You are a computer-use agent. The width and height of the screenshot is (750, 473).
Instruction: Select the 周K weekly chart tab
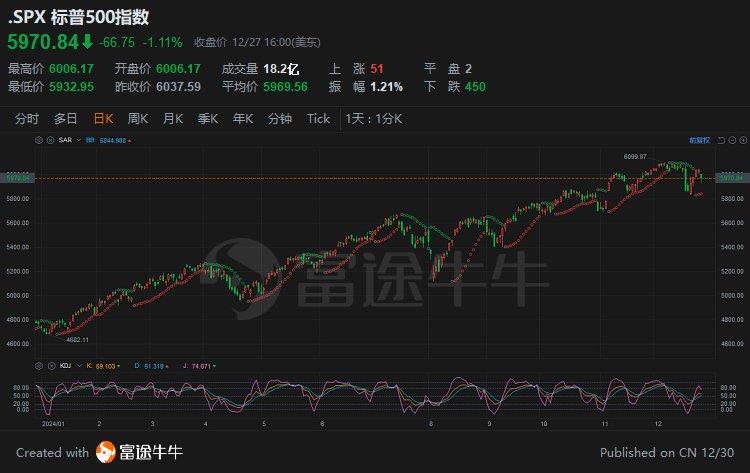click(x=138, y=119)
